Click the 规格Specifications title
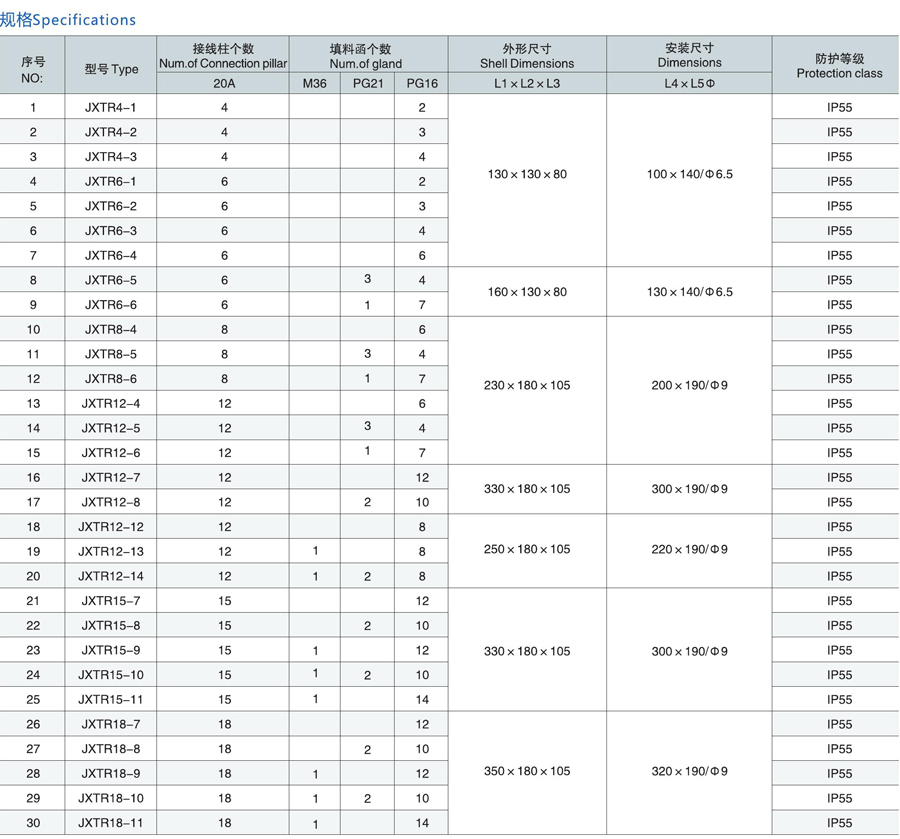Viewport: 900px width, 839px height. [x=68, y=19]
